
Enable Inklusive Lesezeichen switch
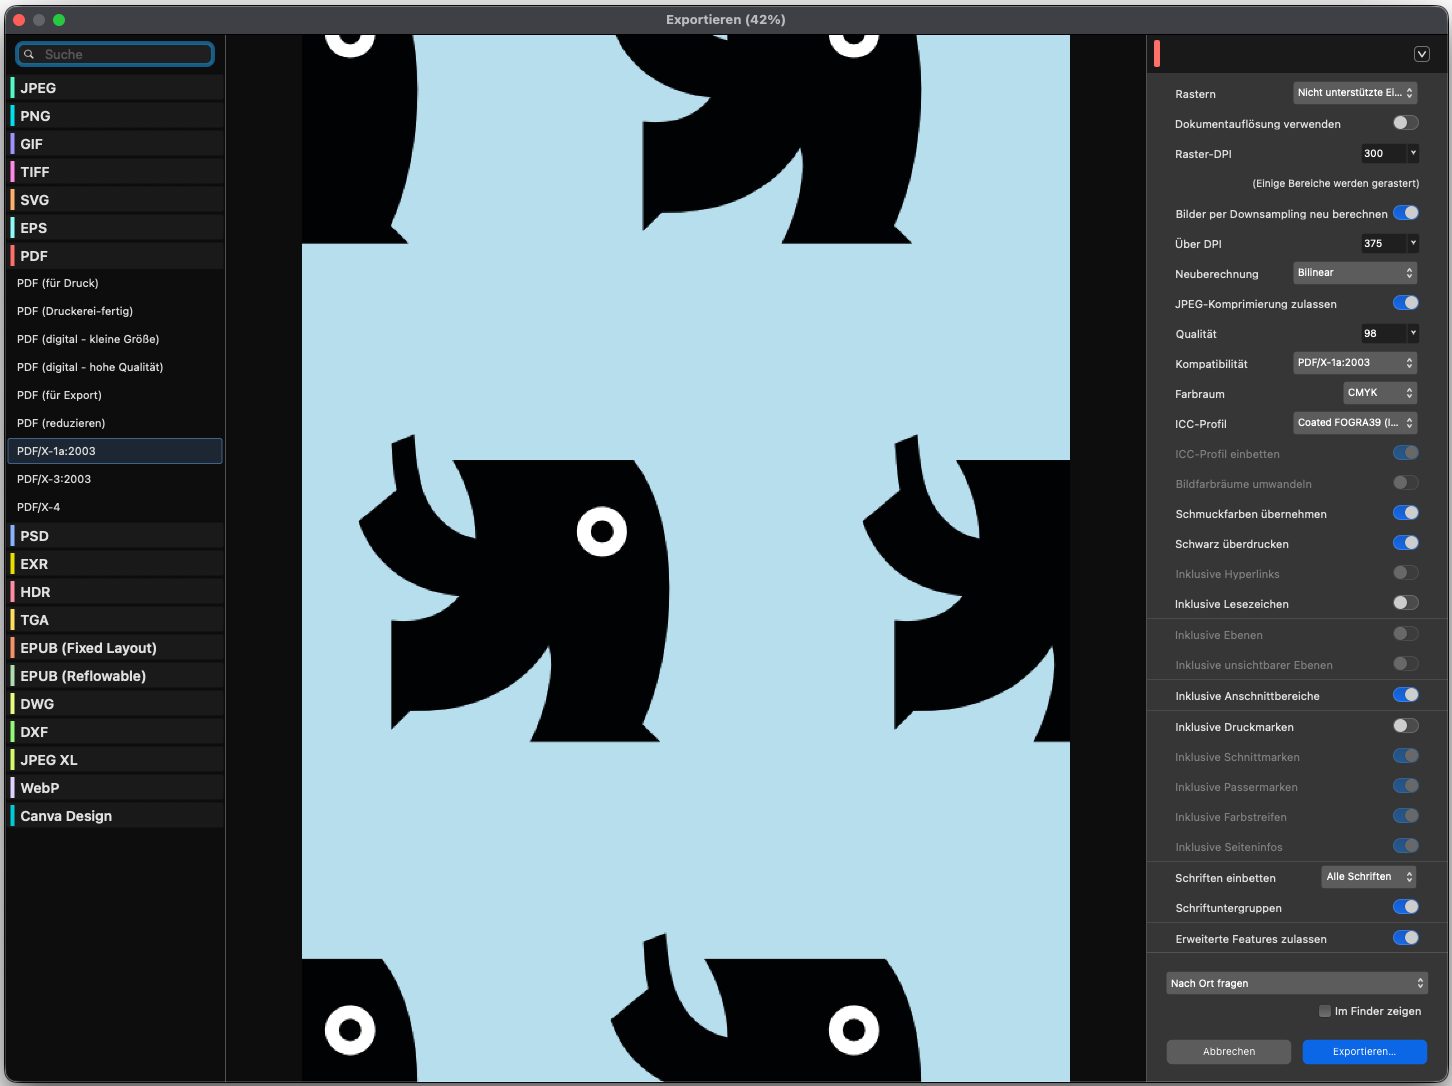tap(1406, 603)
